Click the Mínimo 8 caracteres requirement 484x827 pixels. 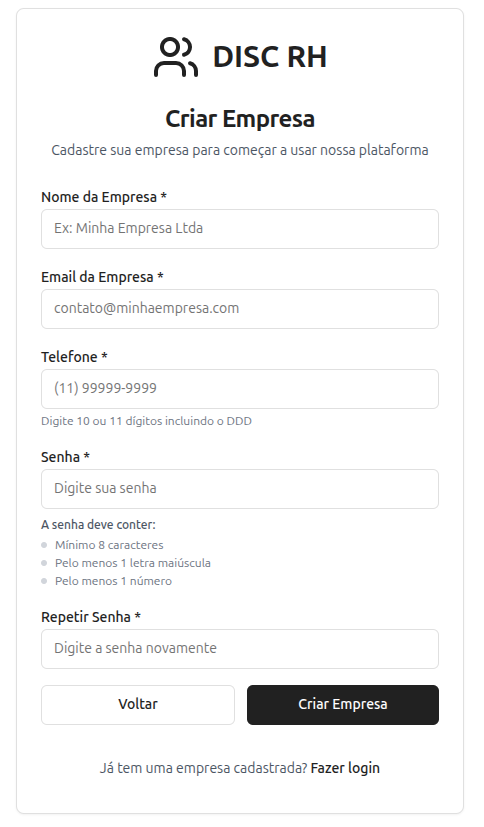click(x=109, y=545)
